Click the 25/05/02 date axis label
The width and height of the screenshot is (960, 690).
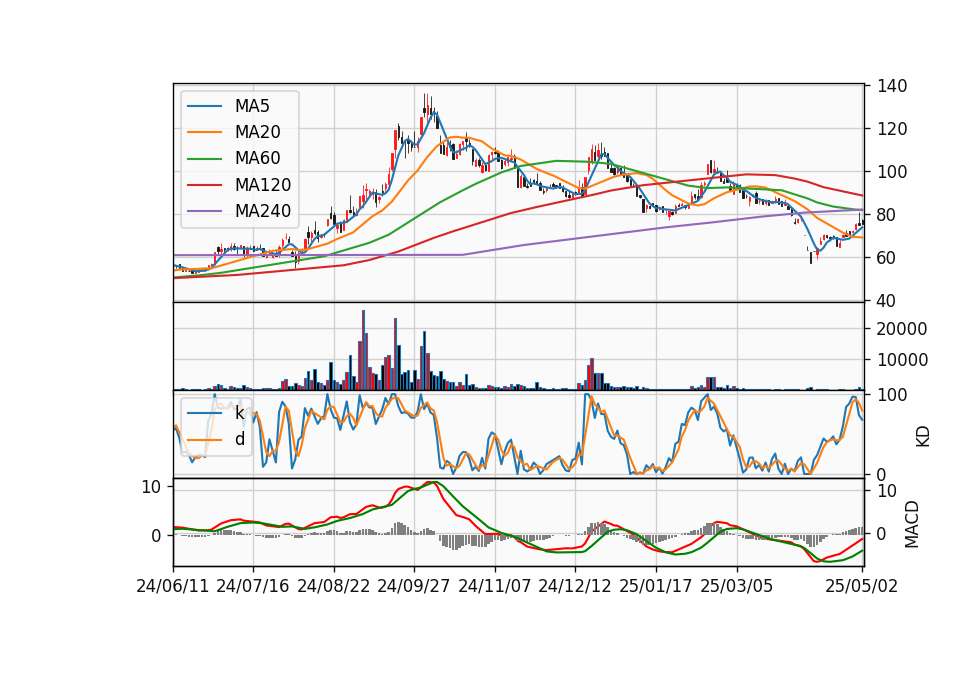[x=861, y=587]
